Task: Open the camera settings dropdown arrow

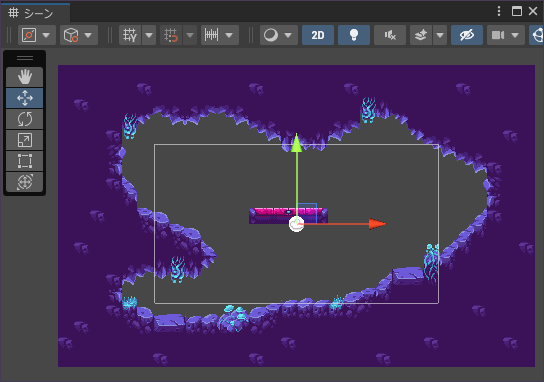Action: coord(515,35)
